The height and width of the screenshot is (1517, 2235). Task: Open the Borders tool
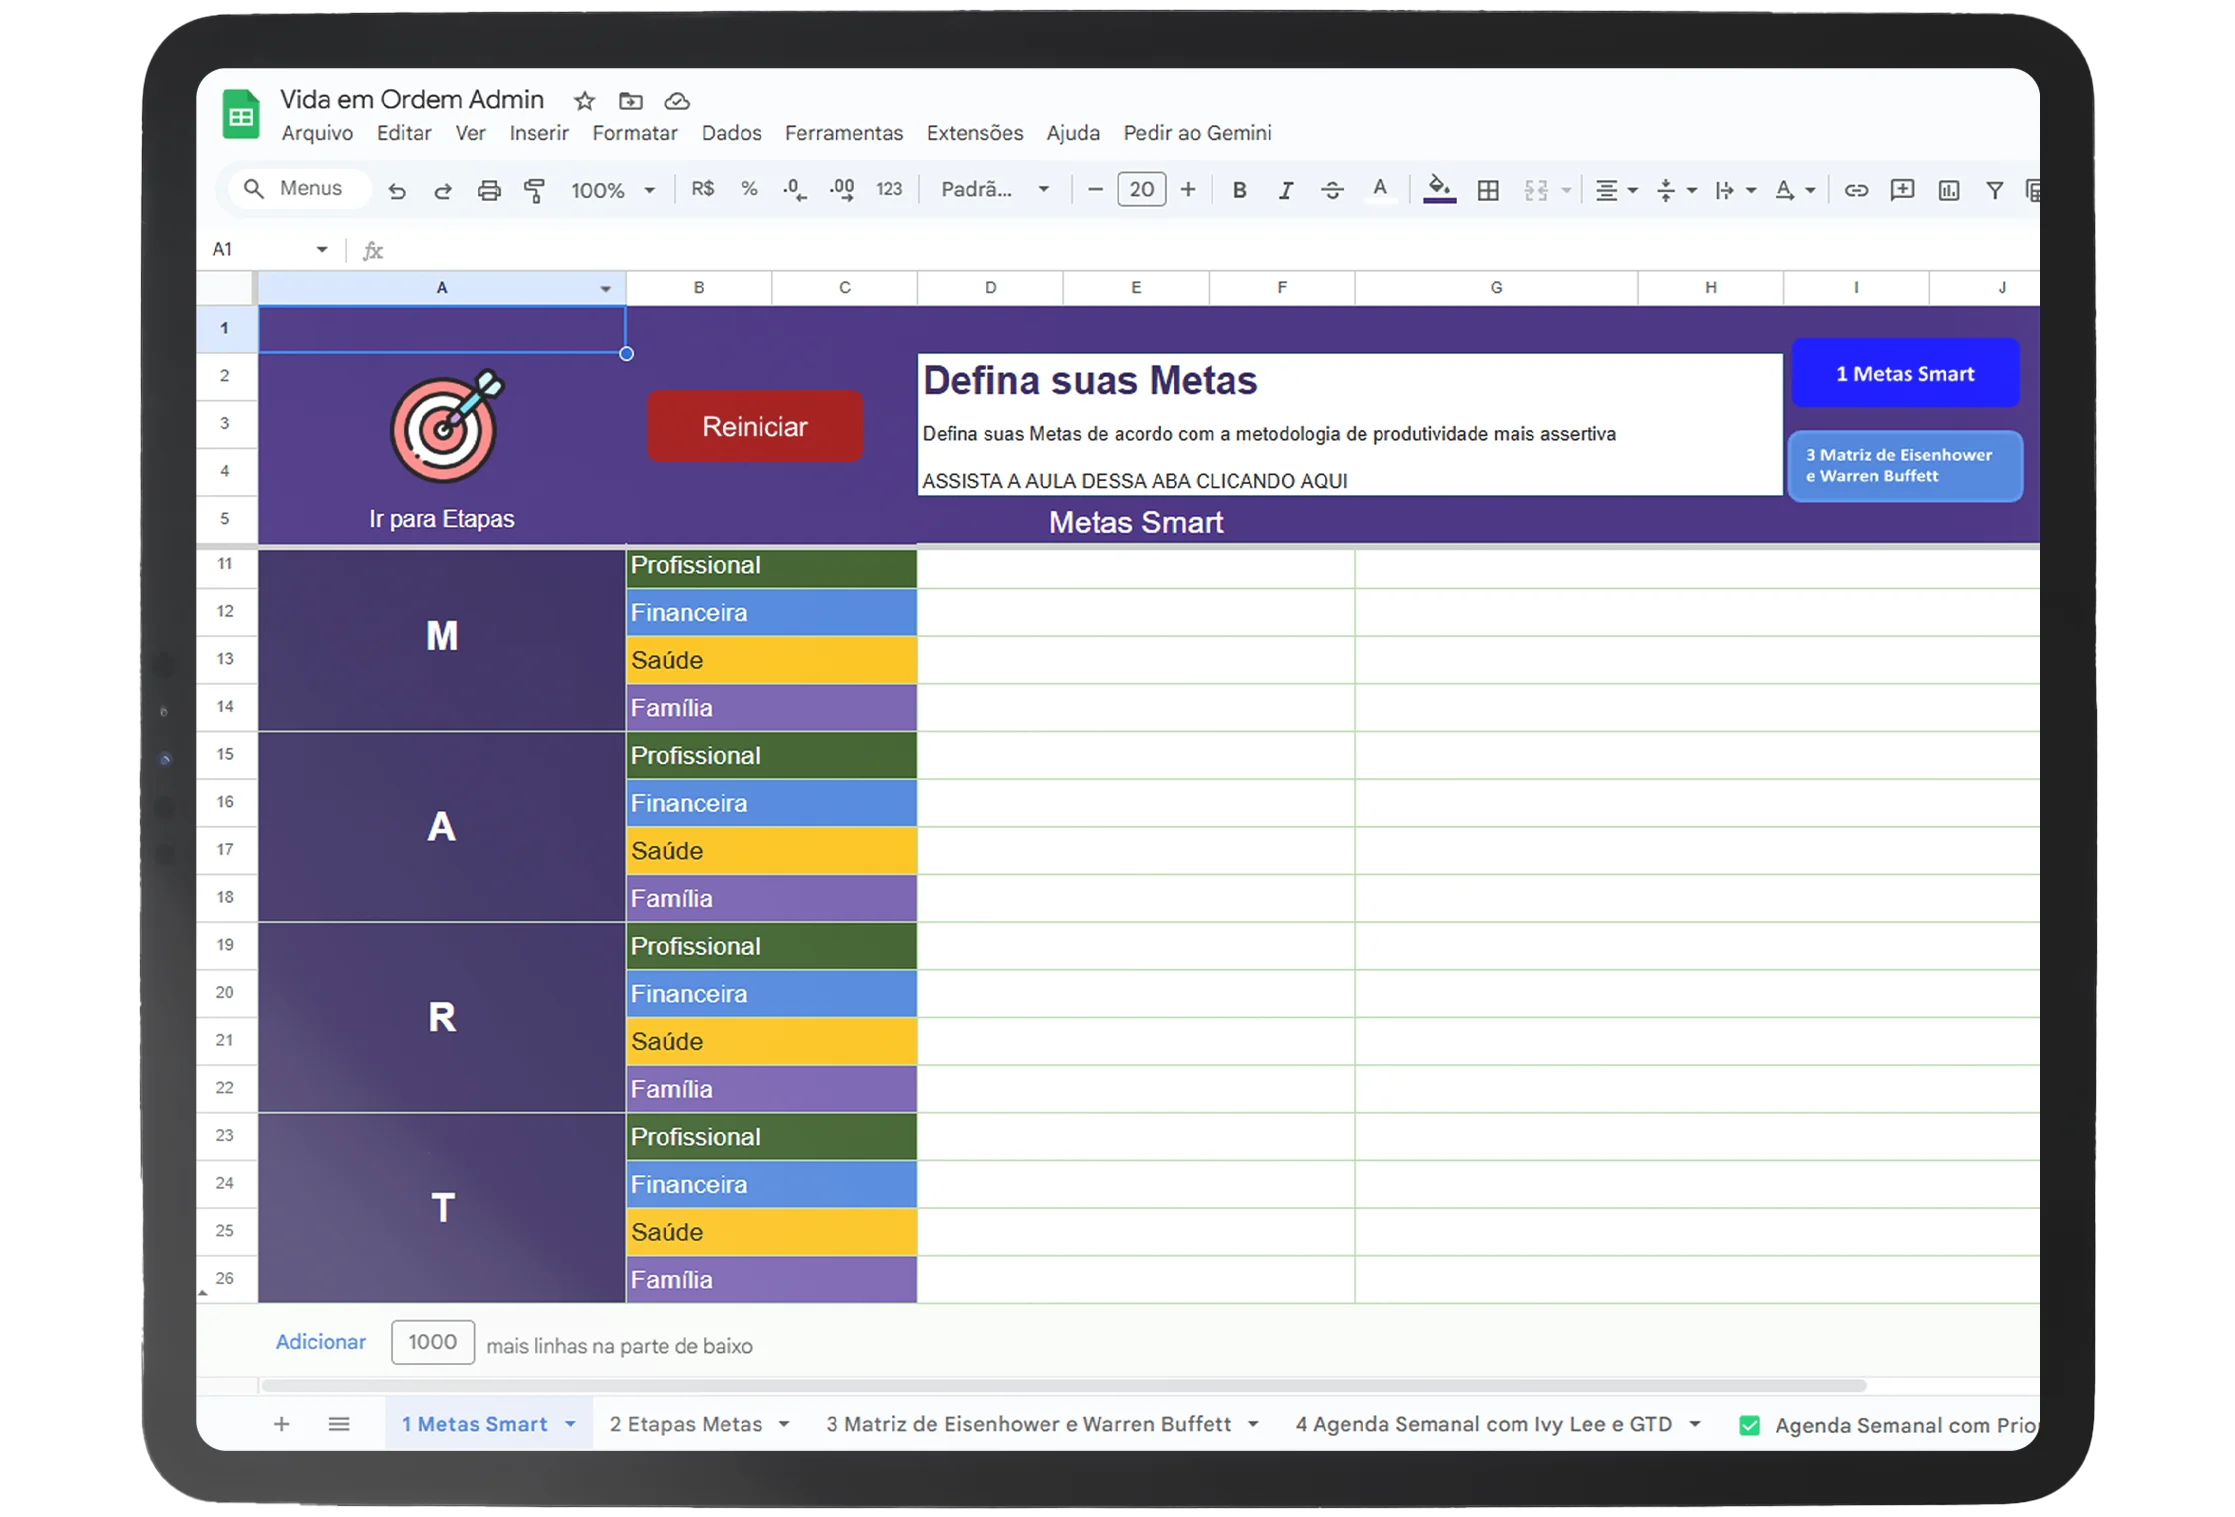pos(1487,190)
